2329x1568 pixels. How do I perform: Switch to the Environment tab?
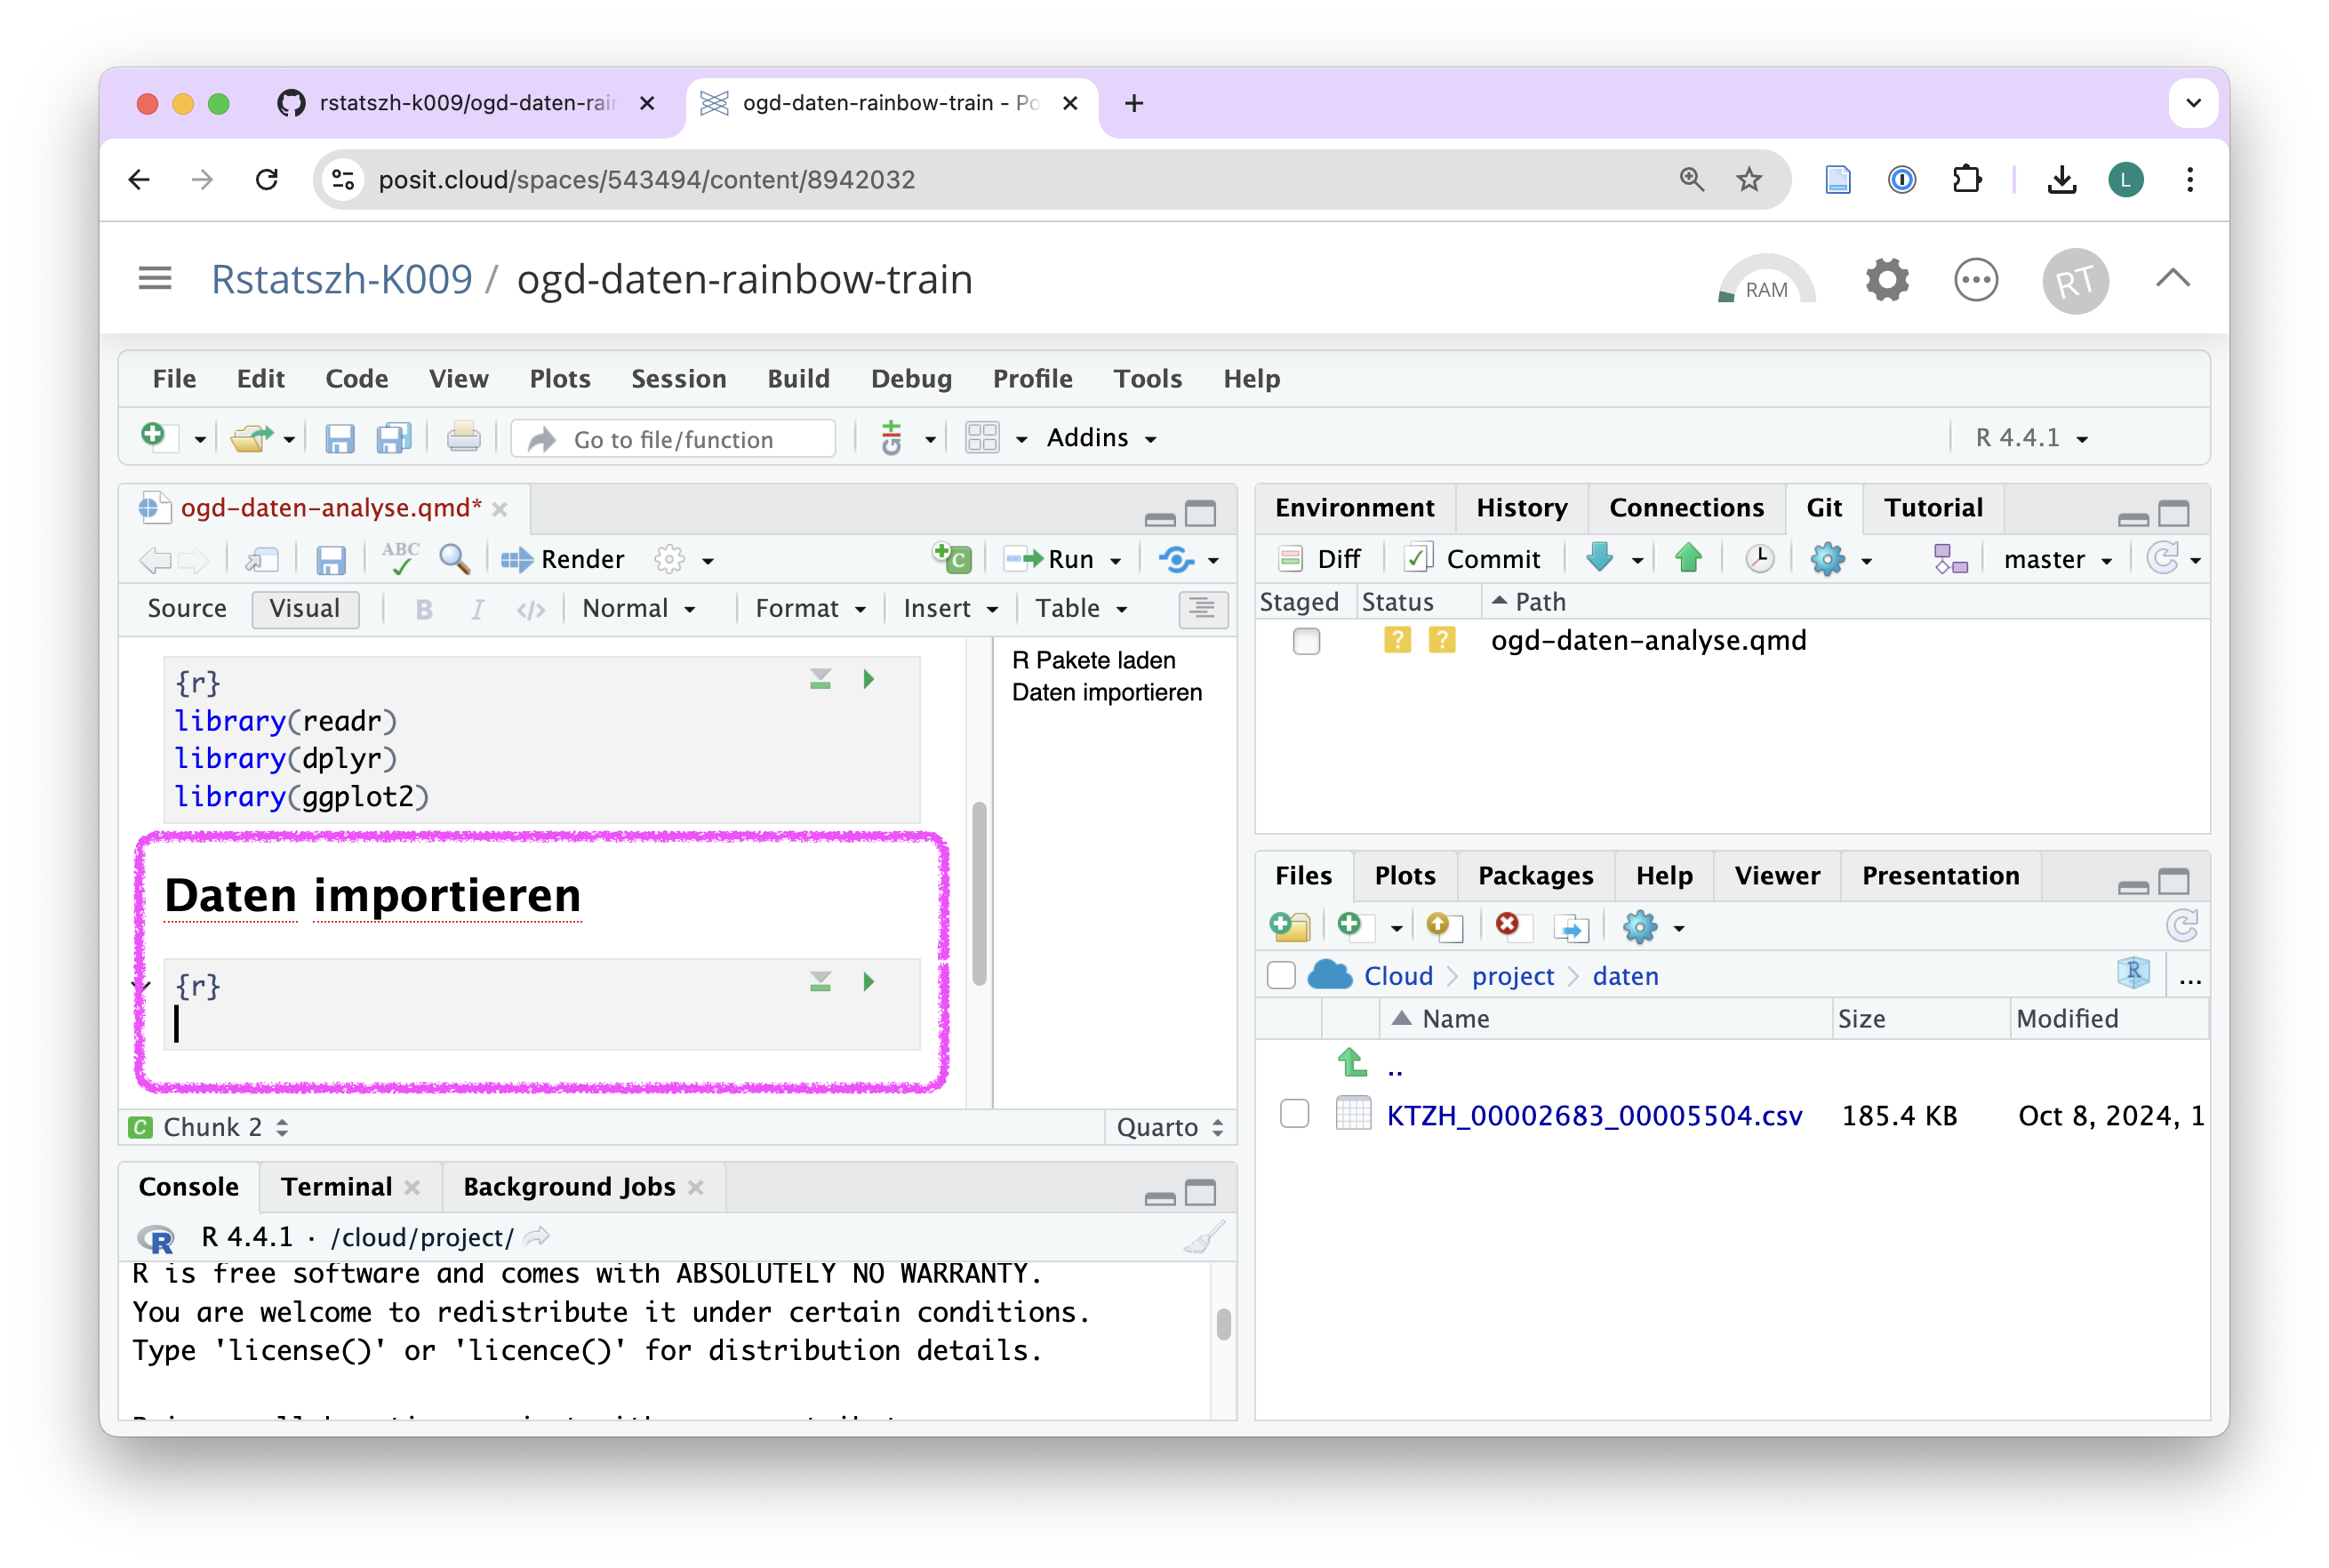[1354, 507]
